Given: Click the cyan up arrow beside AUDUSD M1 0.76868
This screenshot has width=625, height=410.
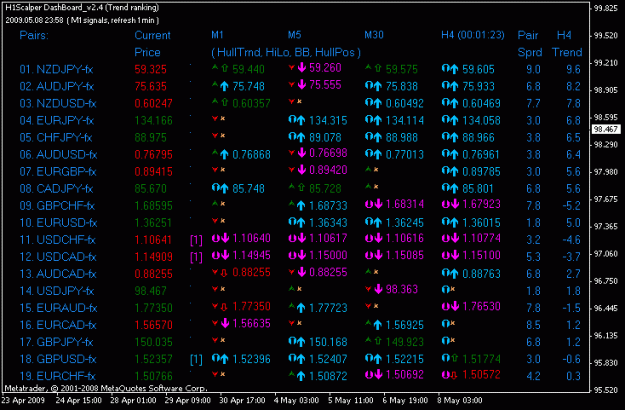Looking at the screenshot, I should click(224, 154).
